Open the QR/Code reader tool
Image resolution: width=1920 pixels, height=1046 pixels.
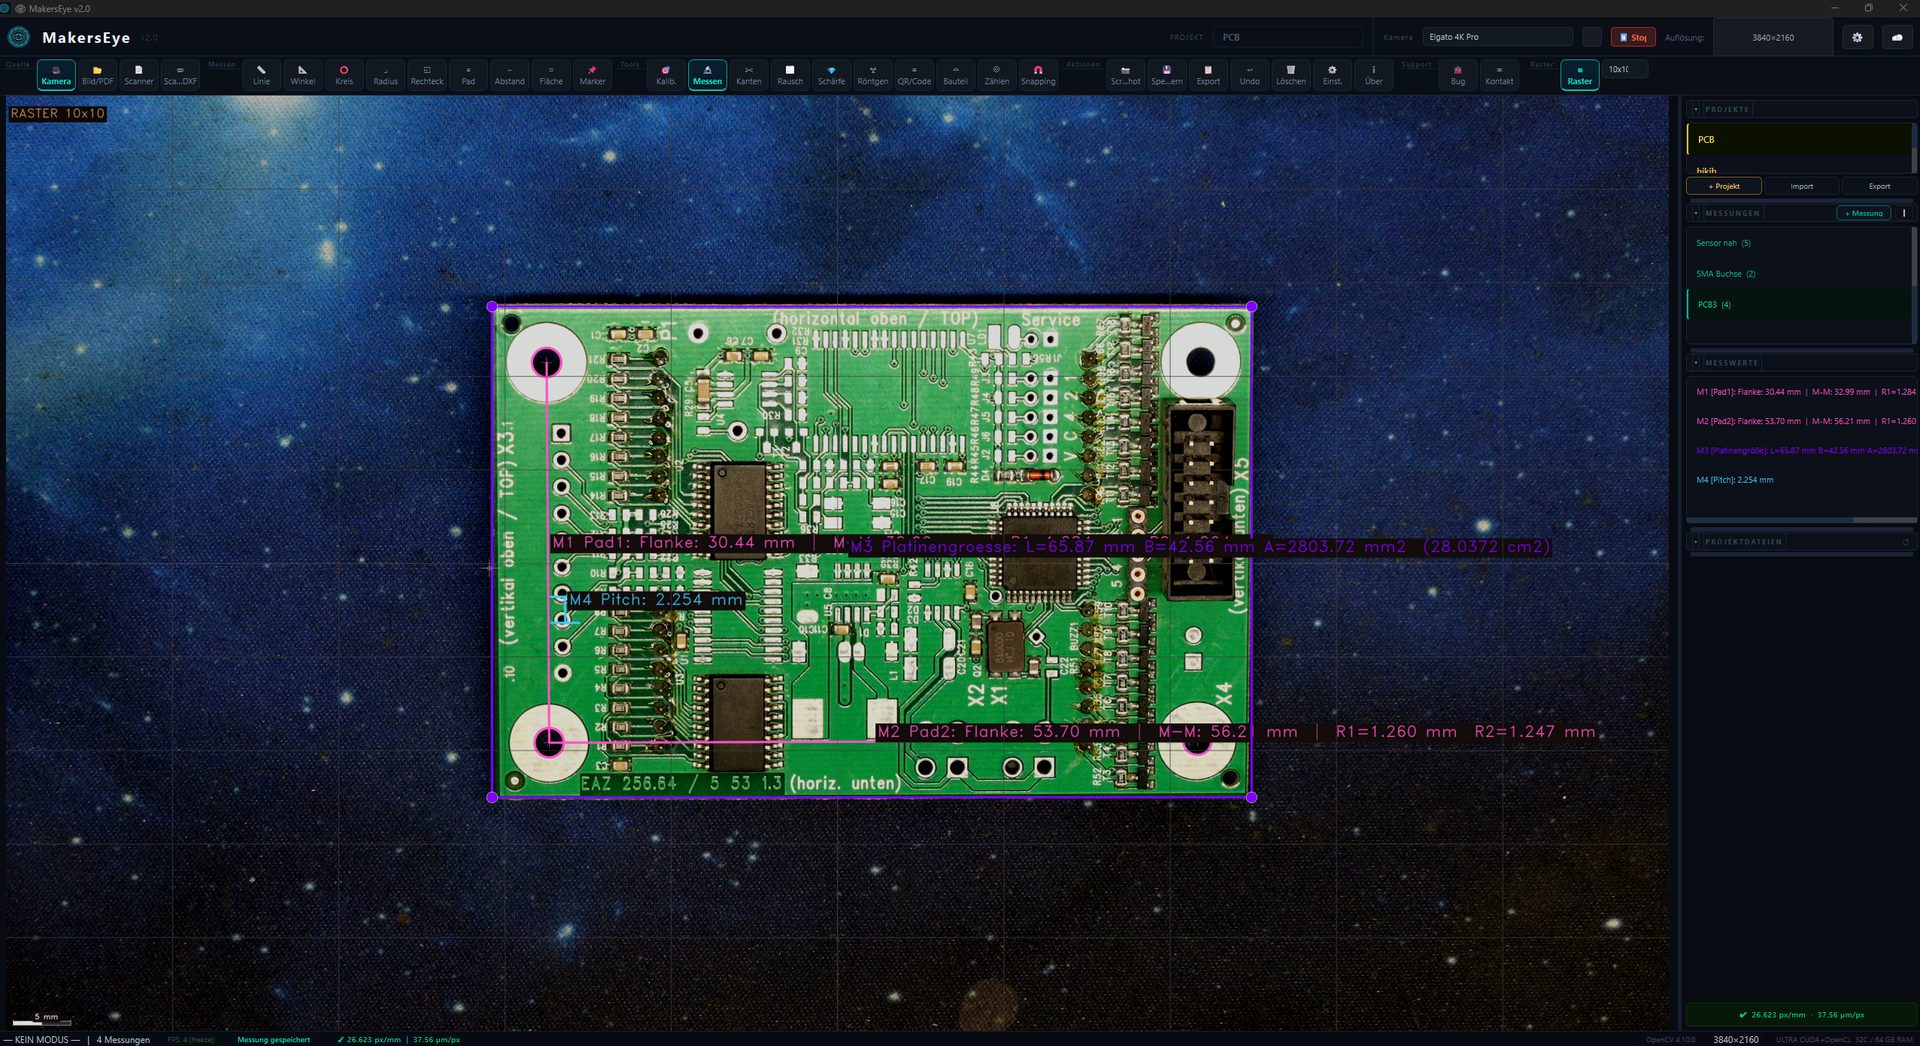(x=913, y=74)
